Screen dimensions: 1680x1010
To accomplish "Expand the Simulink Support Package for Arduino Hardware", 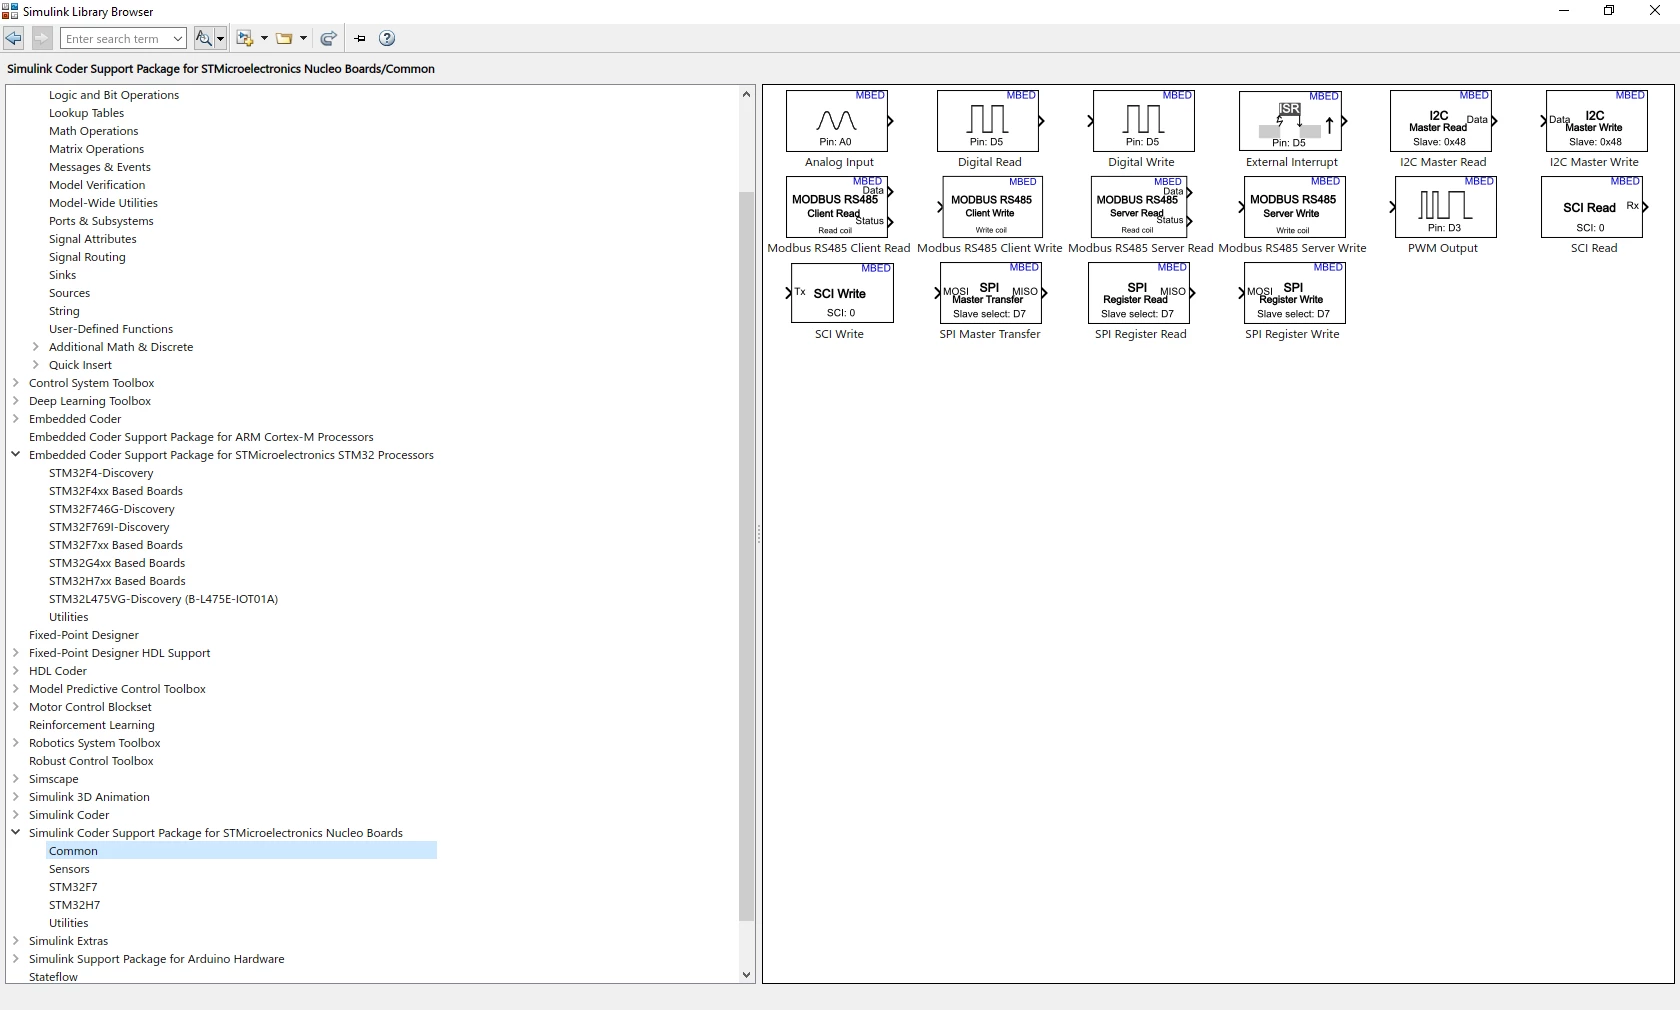I will pos(16,959).
